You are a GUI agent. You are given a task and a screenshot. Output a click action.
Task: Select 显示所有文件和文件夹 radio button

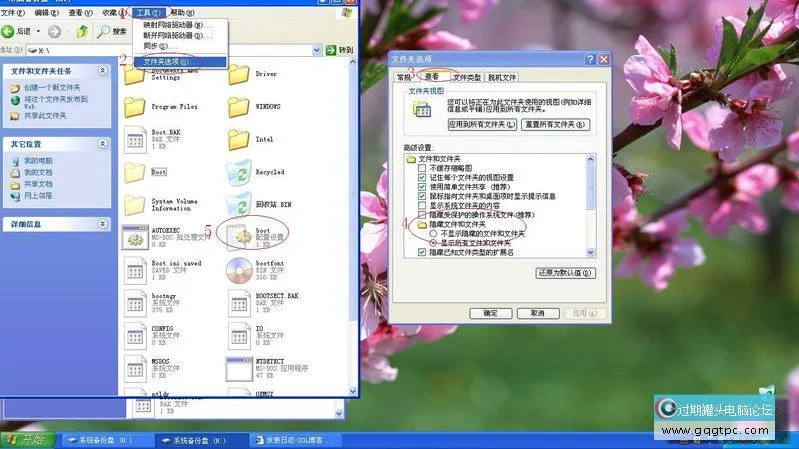(433, 243)
